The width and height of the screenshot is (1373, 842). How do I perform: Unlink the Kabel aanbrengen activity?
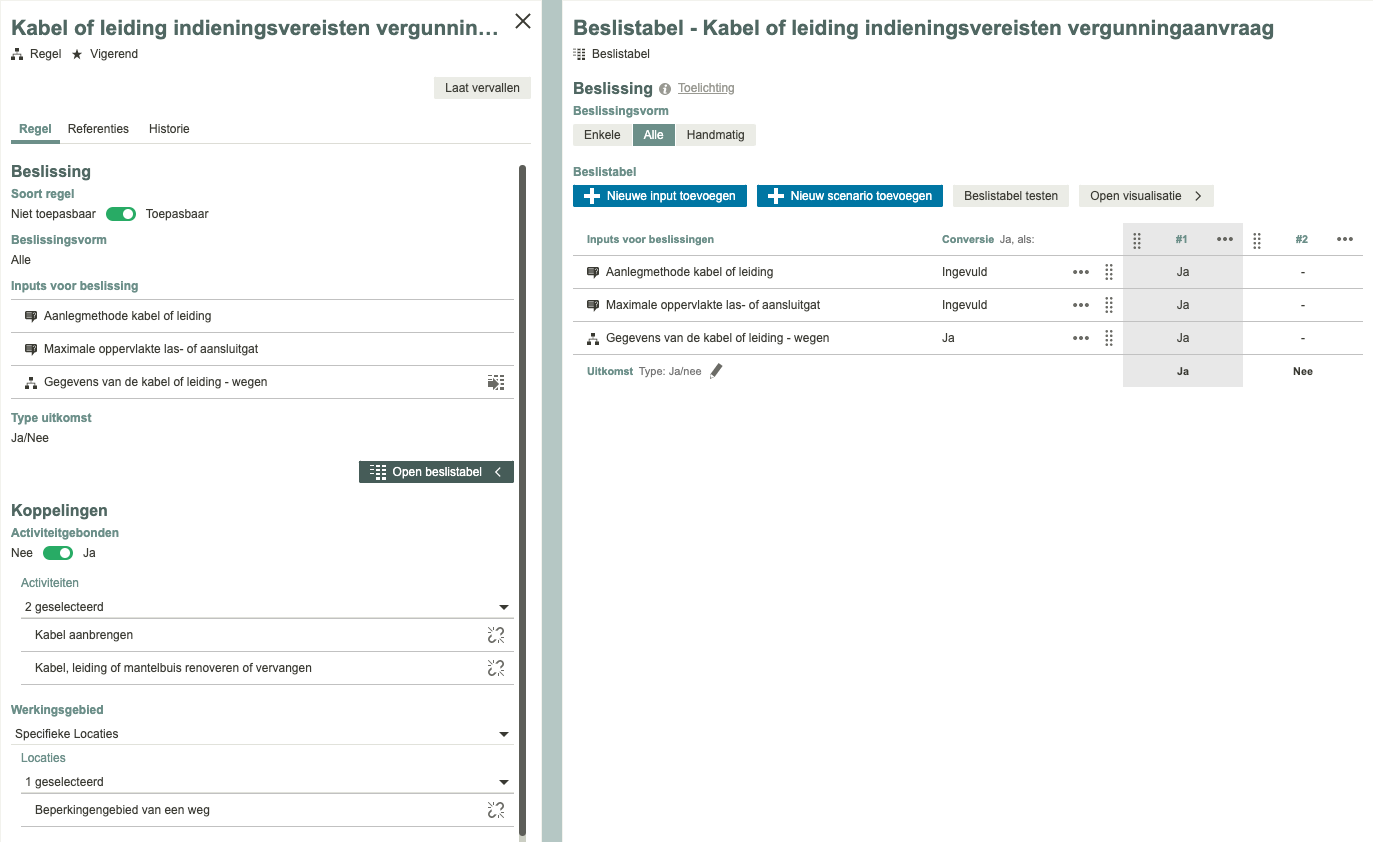(x=495, y=635)
